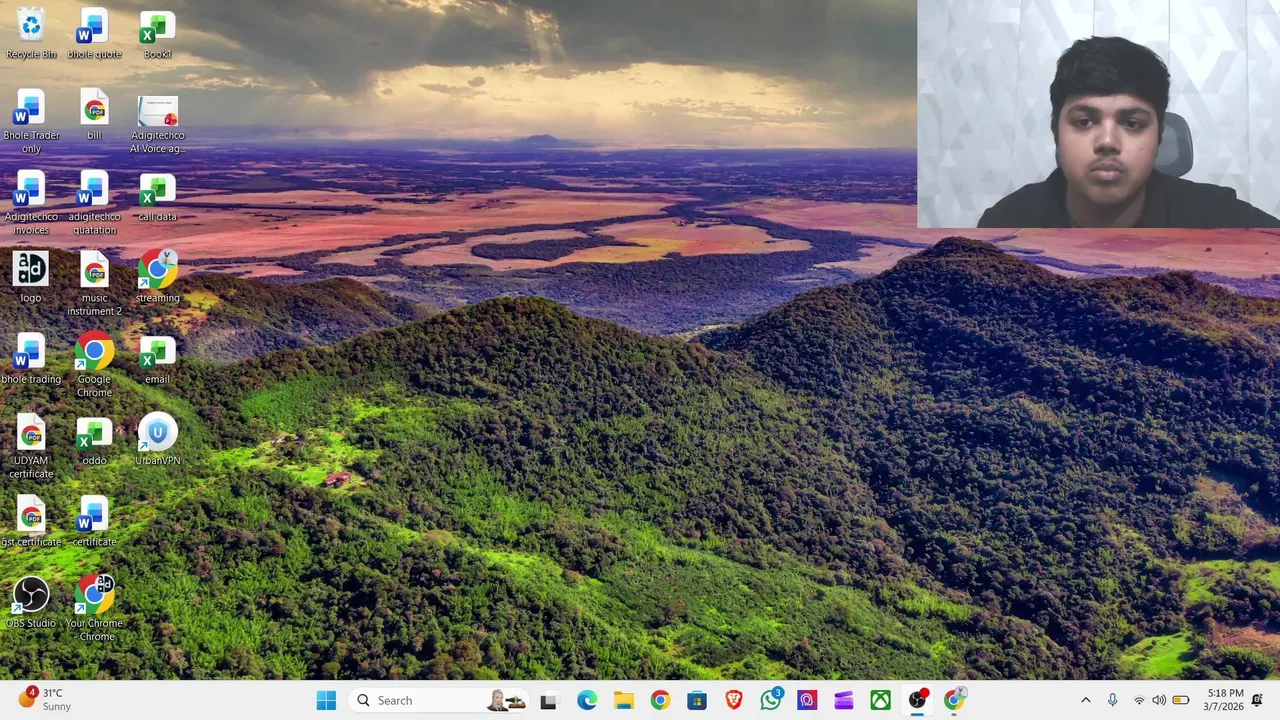Image resolution: width=1280 pixels, height=720 pixels.
Task: Switch to the Chrome profile window in taskbar
Action: 954,700
